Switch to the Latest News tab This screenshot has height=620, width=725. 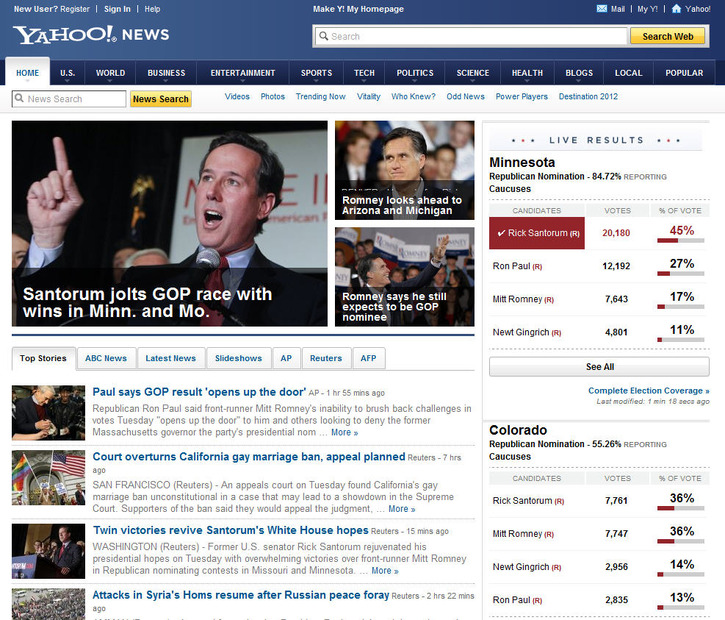(x=171, y=358)
